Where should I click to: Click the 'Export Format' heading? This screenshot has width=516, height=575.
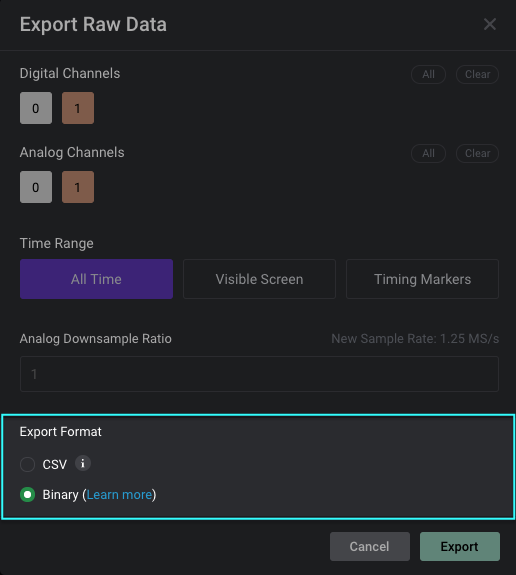coord(61,432)
